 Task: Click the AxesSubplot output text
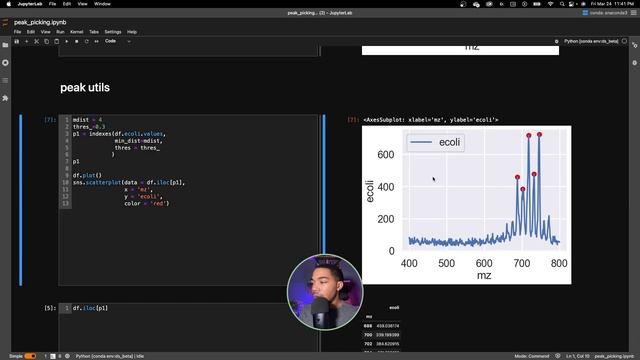[431, 120]
